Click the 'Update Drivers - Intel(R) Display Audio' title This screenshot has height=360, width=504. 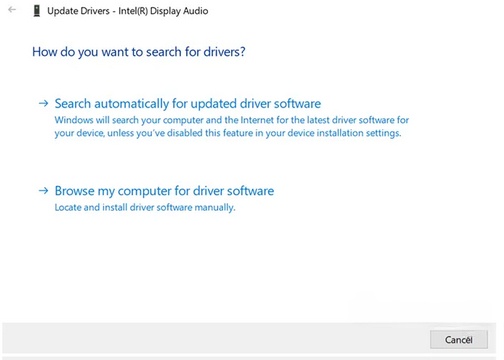tap(128, 11)
